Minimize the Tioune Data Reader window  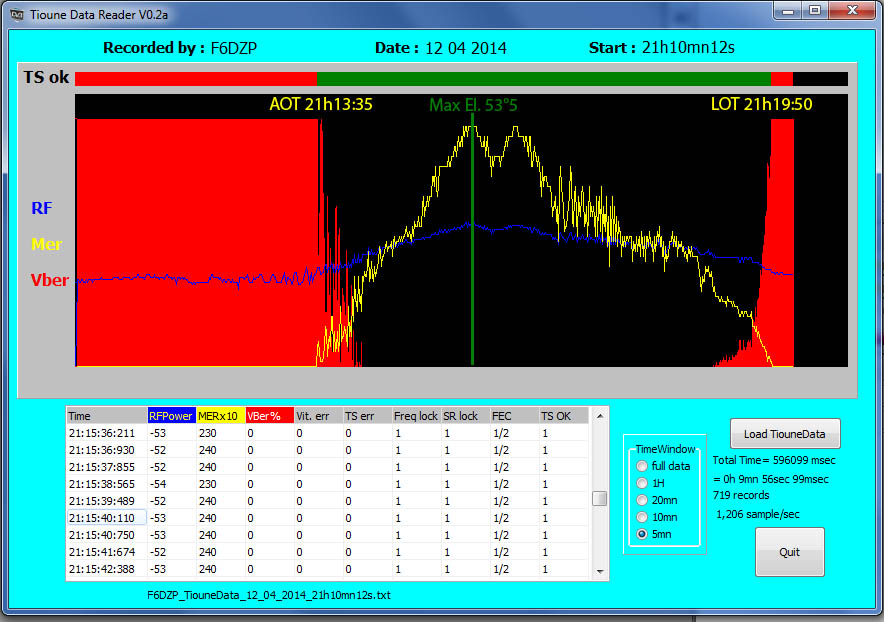788,10
